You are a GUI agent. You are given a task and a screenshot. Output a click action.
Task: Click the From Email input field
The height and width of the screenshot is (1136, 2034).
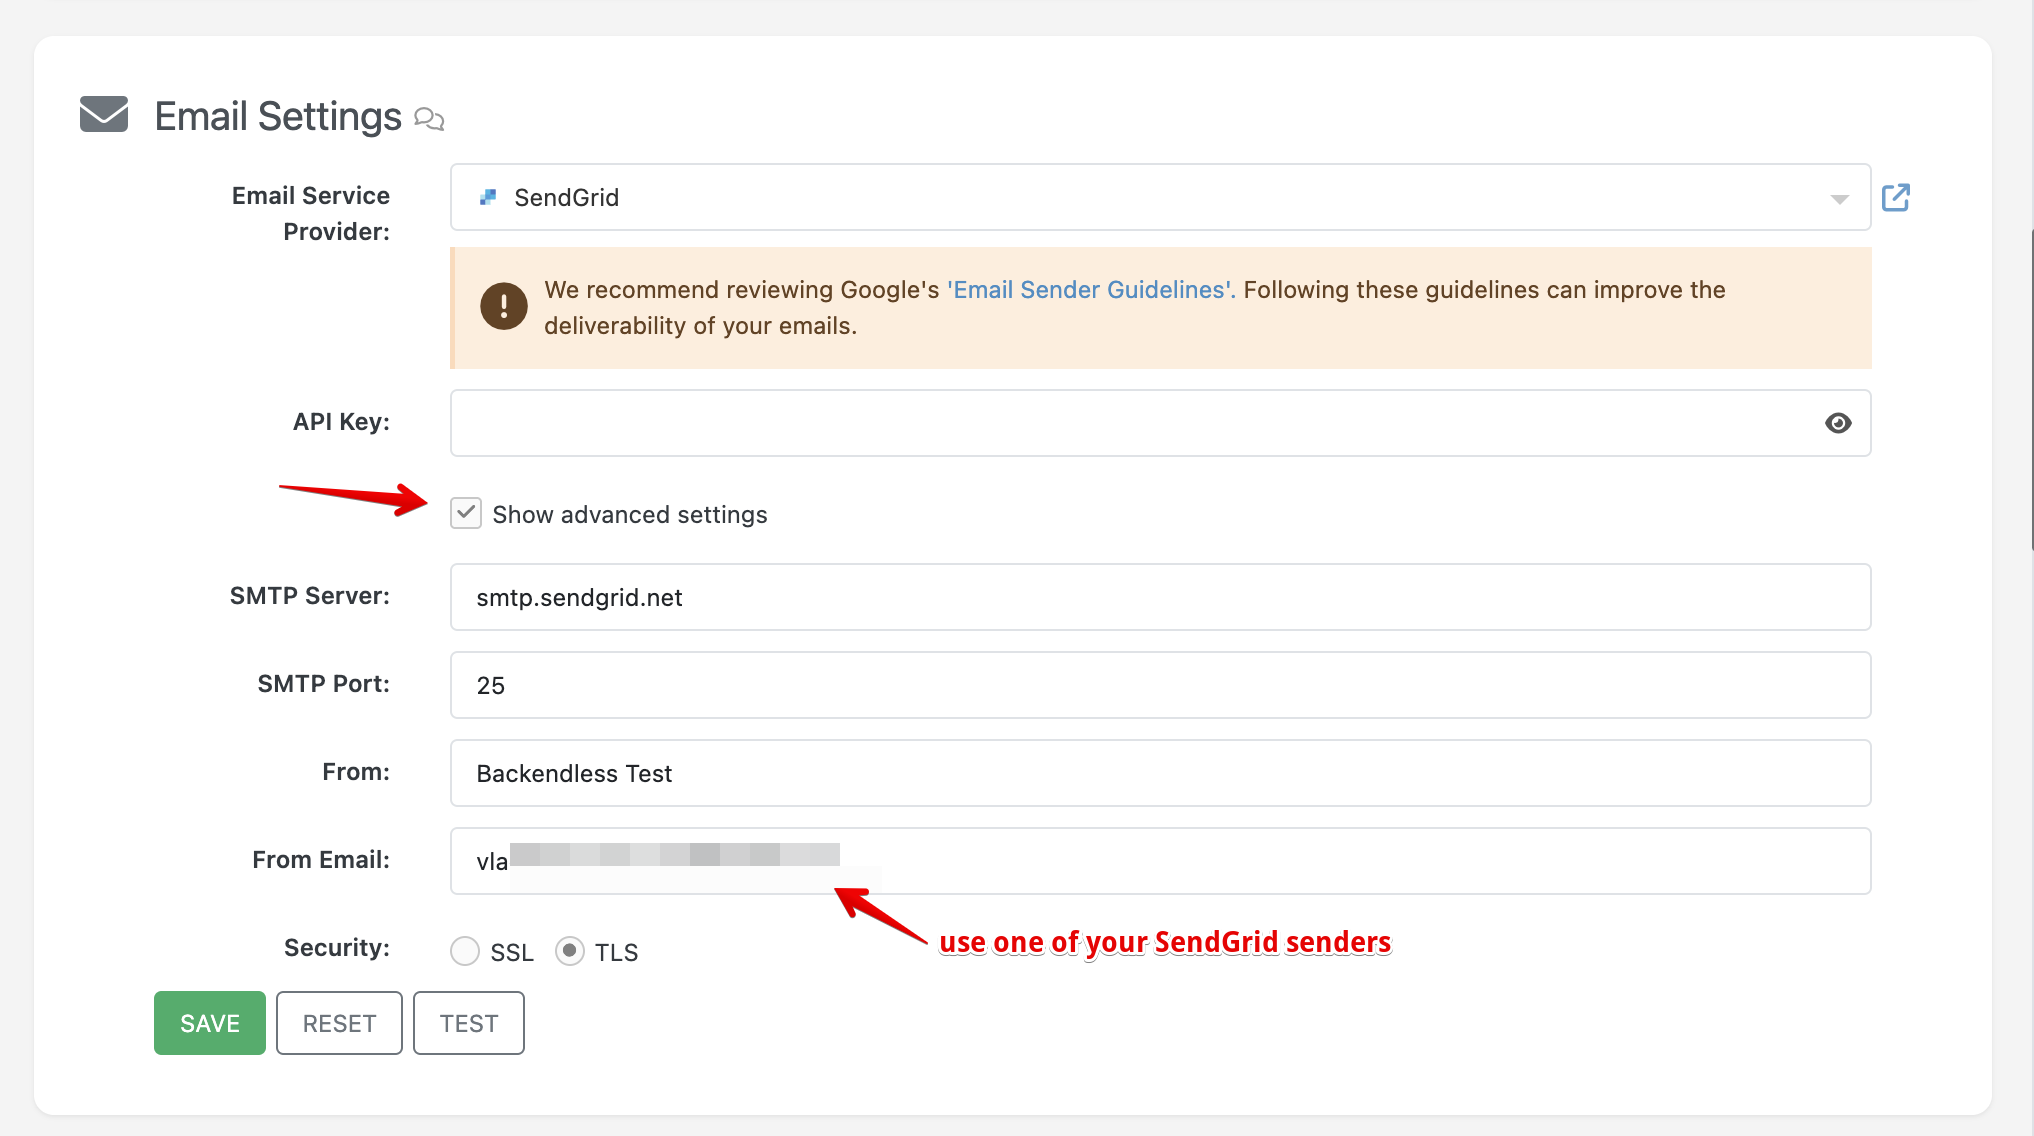point(1160,861)
